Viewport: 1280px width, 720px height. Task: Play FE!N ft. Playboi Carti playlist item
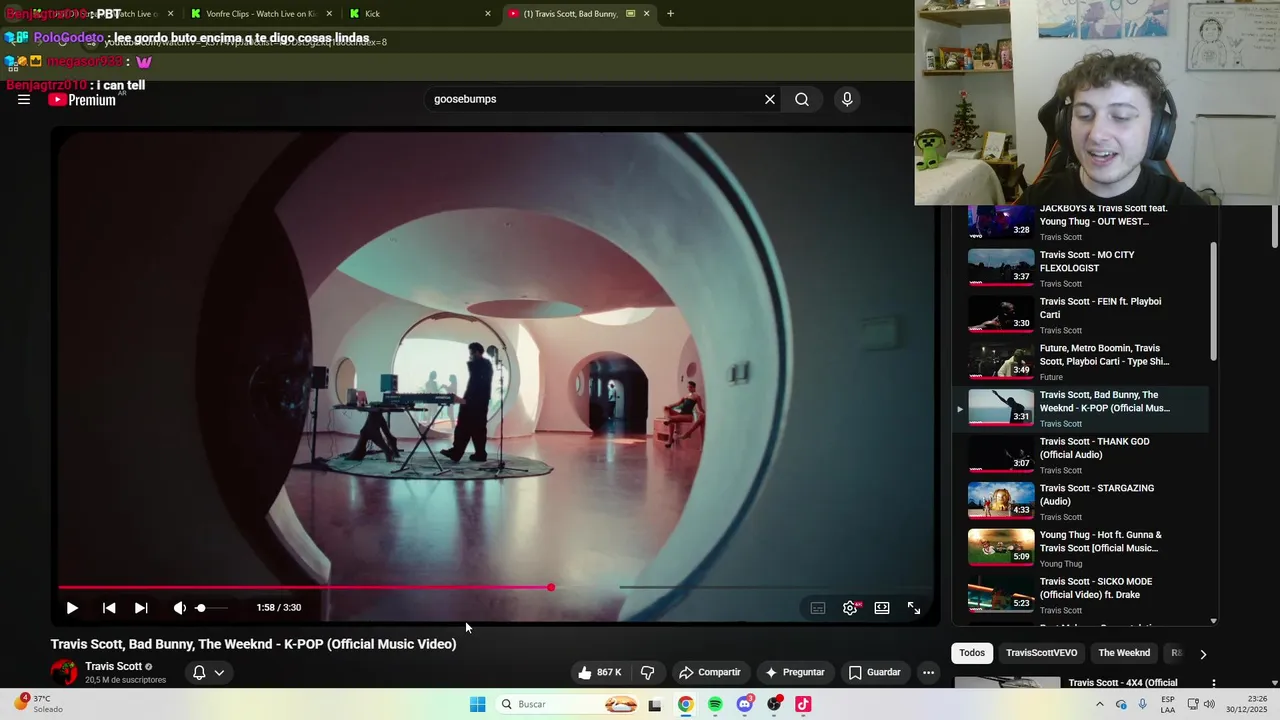1080,315
